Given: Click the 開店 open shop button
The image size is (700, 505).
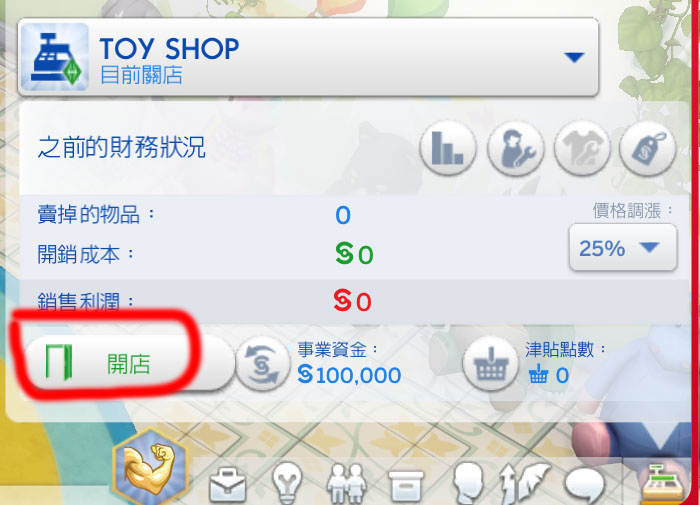Looking at the screenshot, I should pos(129,364).
